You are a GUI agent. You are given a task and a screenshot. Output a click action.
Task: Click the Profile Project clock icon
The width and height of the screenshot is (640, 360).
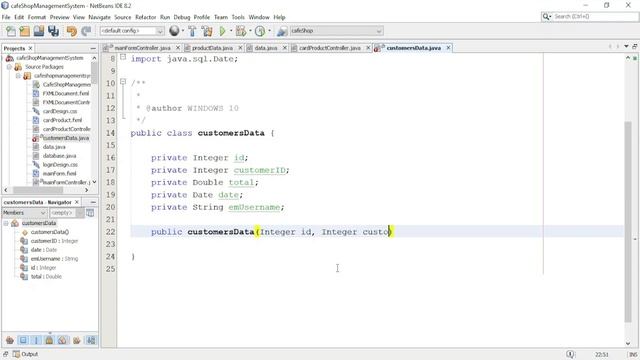pos(260,31)
